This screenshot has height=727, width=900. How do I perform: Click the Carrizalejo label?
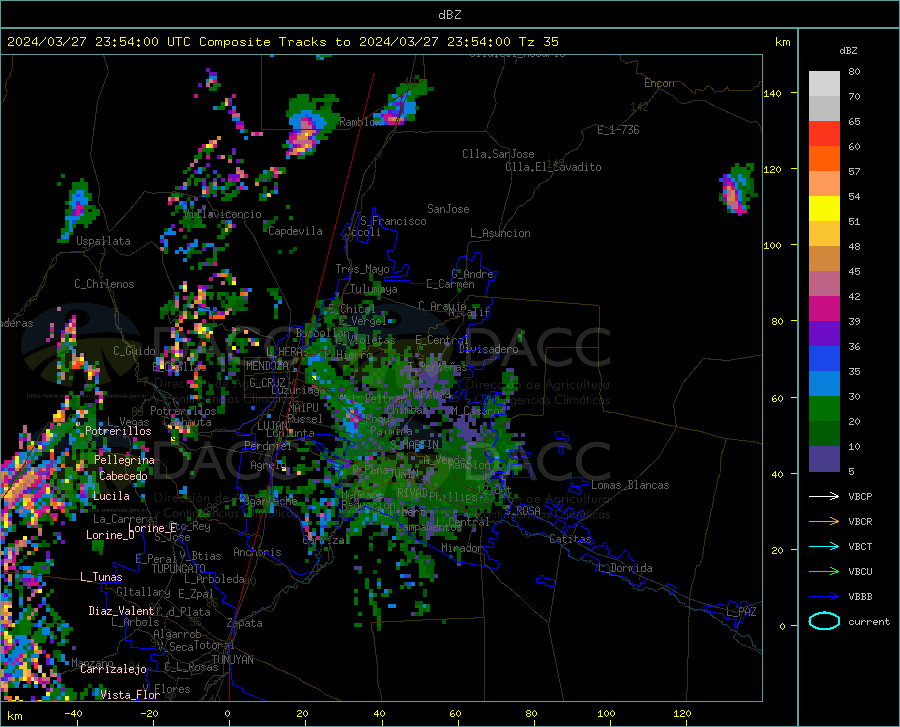[113, 669]
